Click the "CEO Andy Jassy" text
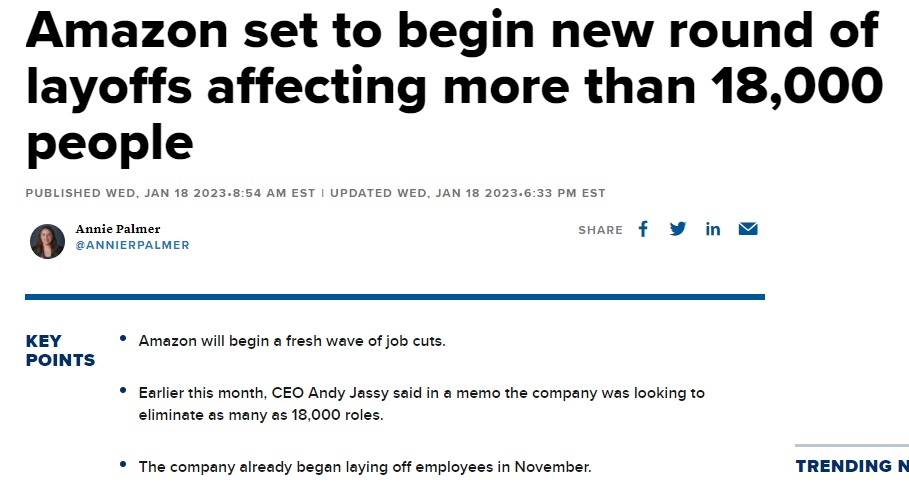 [x=330, y=393]
